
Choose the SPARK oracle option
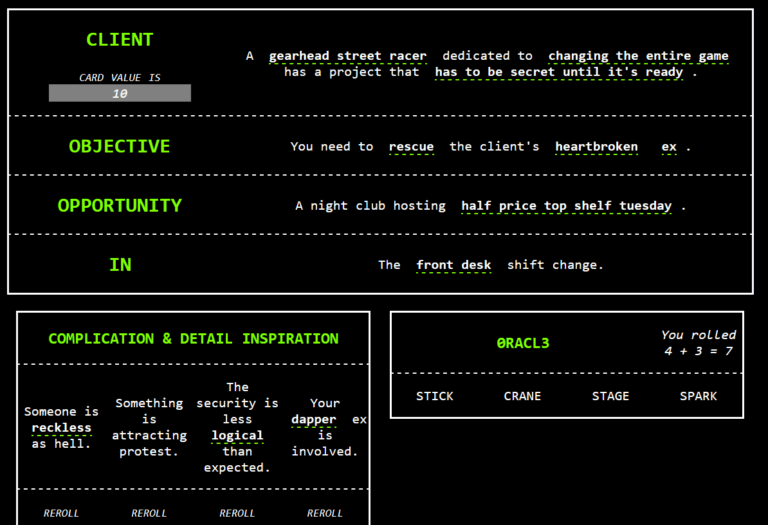(x=698, y=396)
